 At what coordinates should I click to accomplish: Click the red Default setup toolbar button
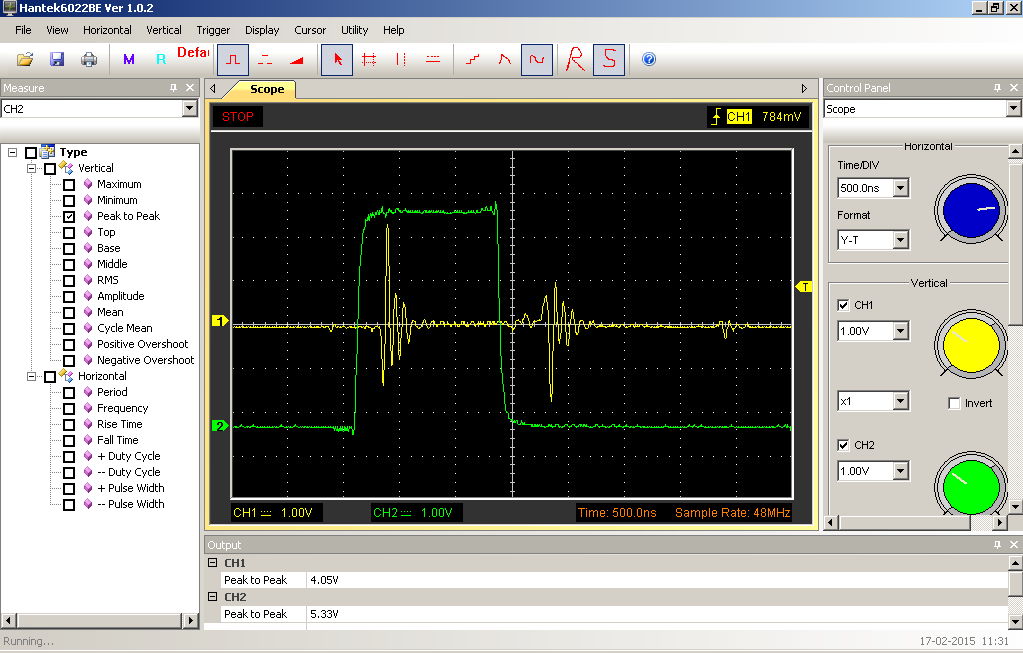click(x=192, y=52)
